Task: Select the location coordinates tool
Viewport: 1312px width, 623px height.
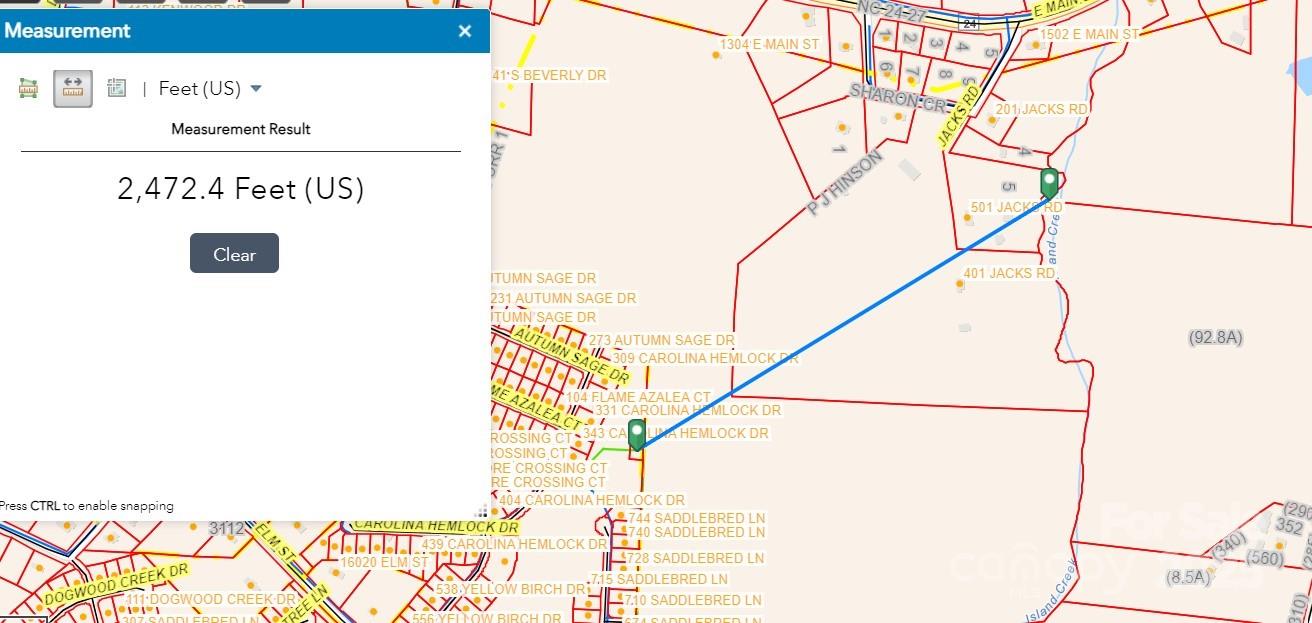Action: 116,89
